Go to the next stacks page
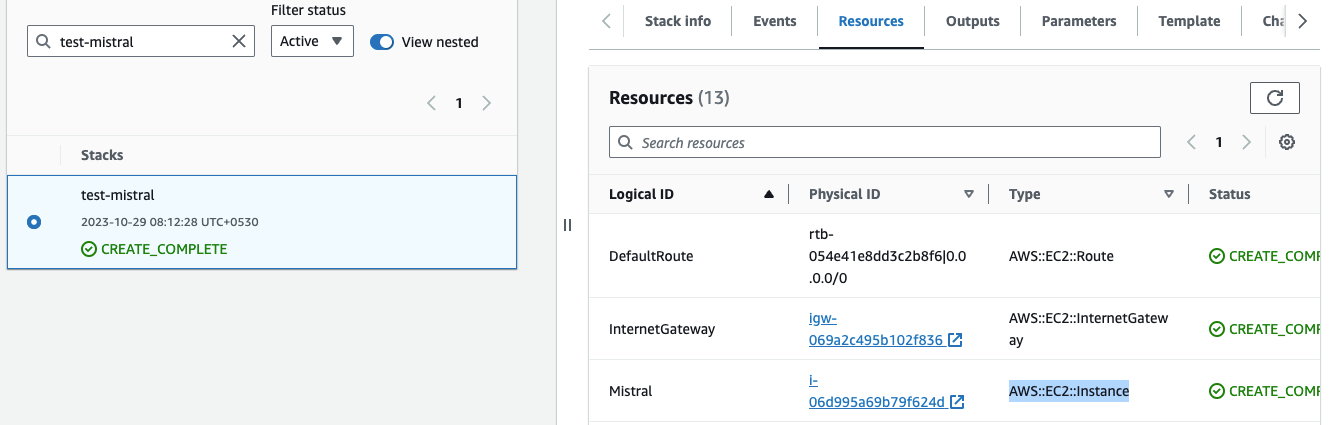 click(x=486, y=103)
